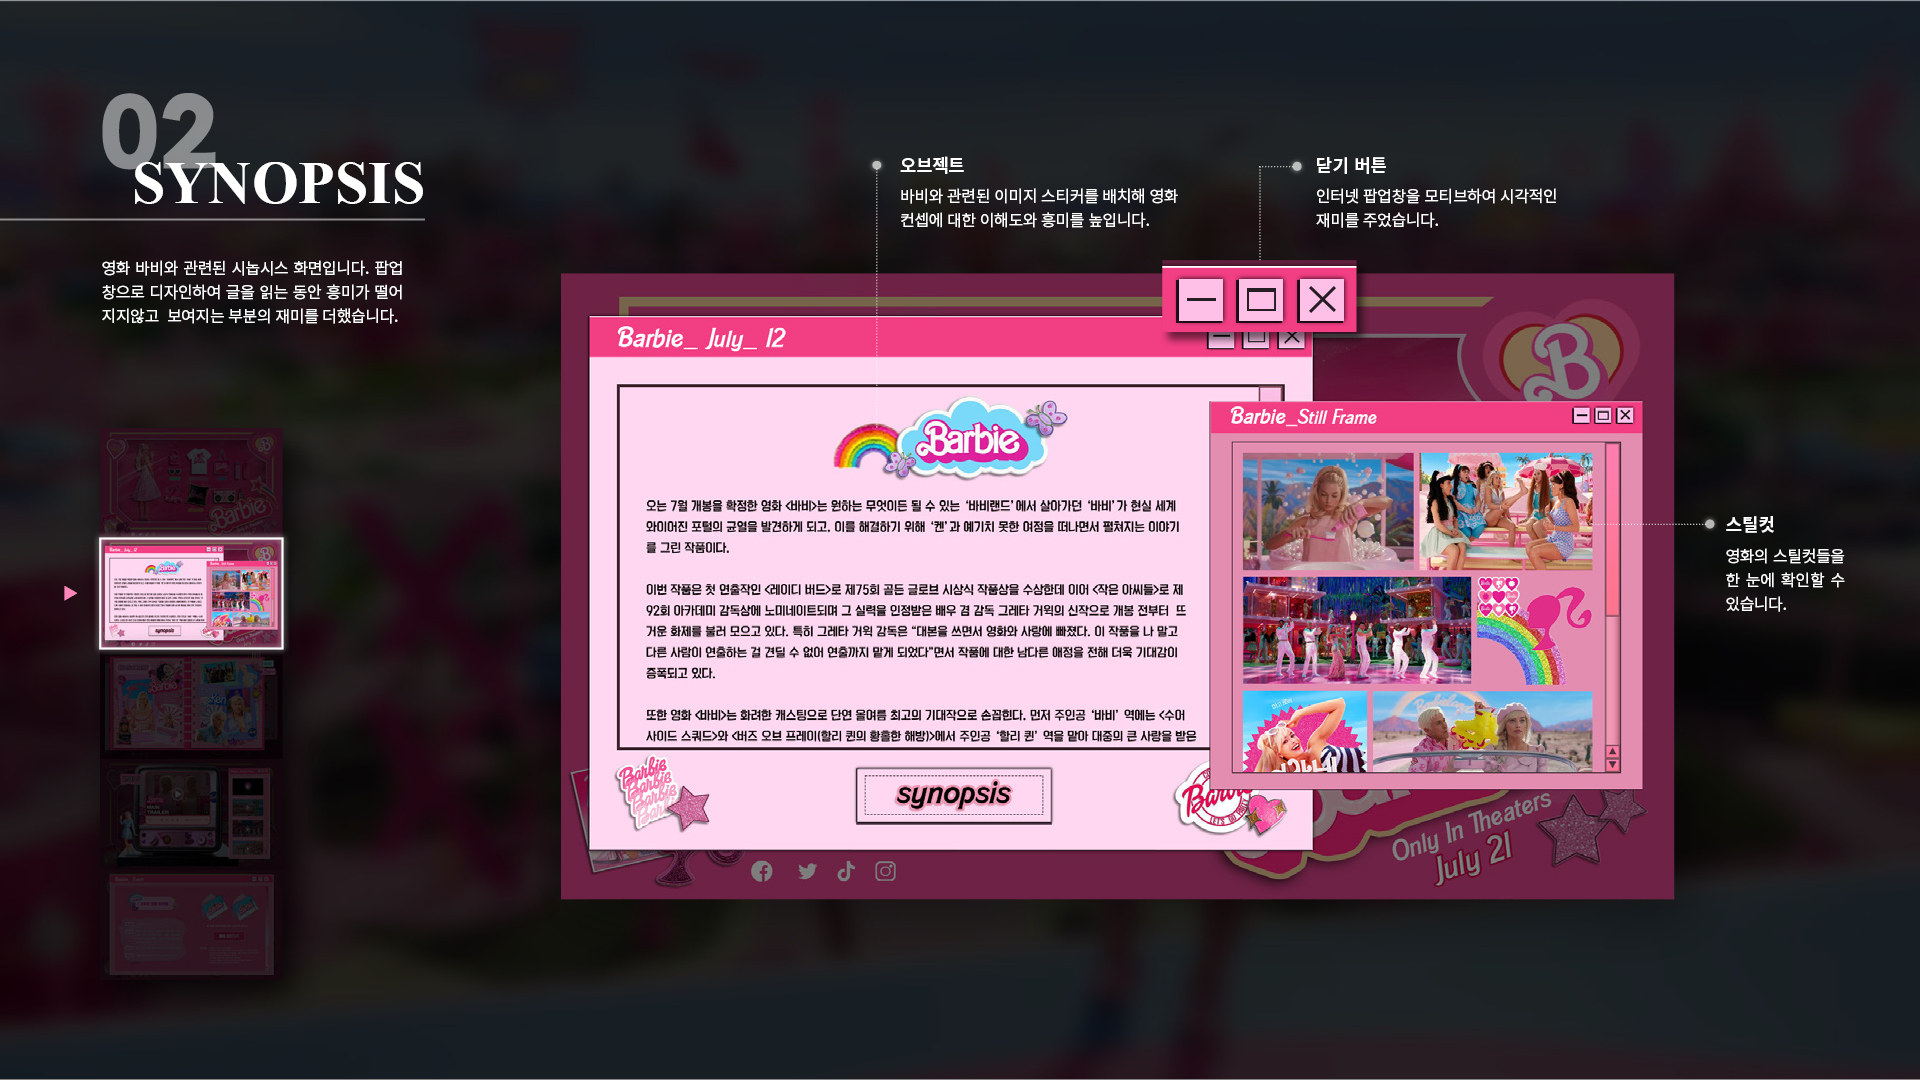1920x1080 pixels.
Task: Click the paragraph starting 또한 영화 <바비>는
Action: [920, 725]
